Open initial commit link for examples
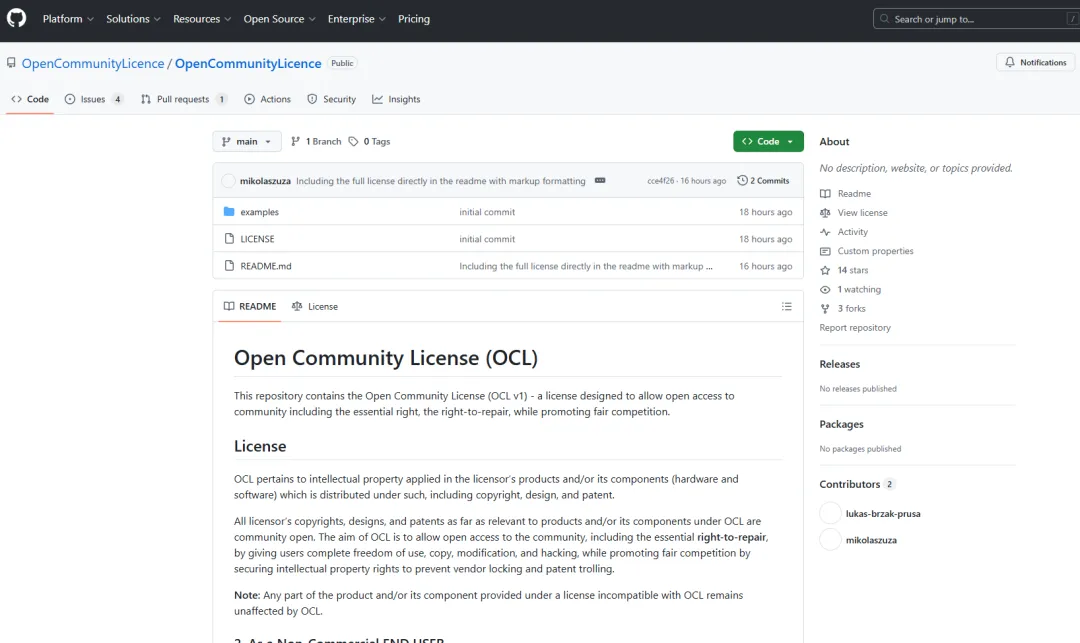 (487, 212)
